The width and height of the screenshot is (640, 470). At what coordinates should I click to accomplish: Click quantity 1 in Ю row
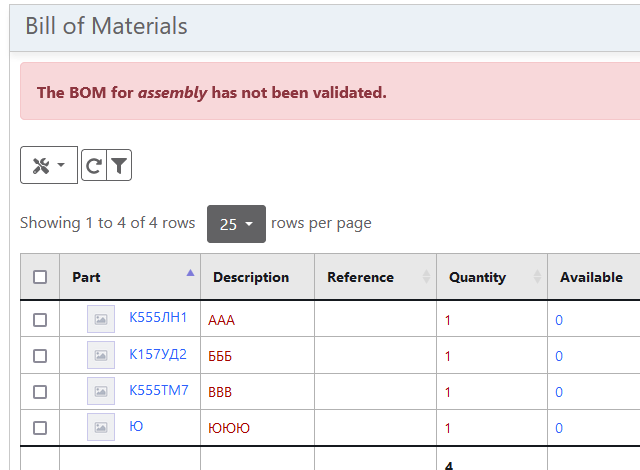(448, 428)
